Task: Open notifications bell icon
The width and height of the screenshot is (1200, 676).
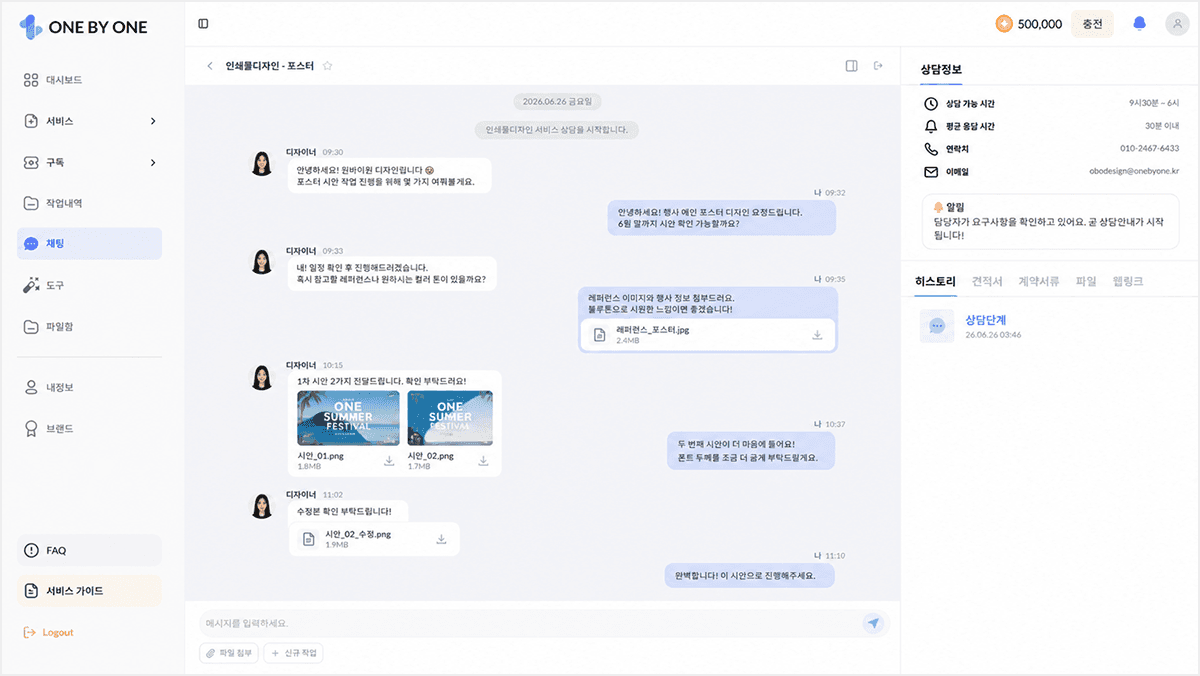Action: [x=1139, y=24]
